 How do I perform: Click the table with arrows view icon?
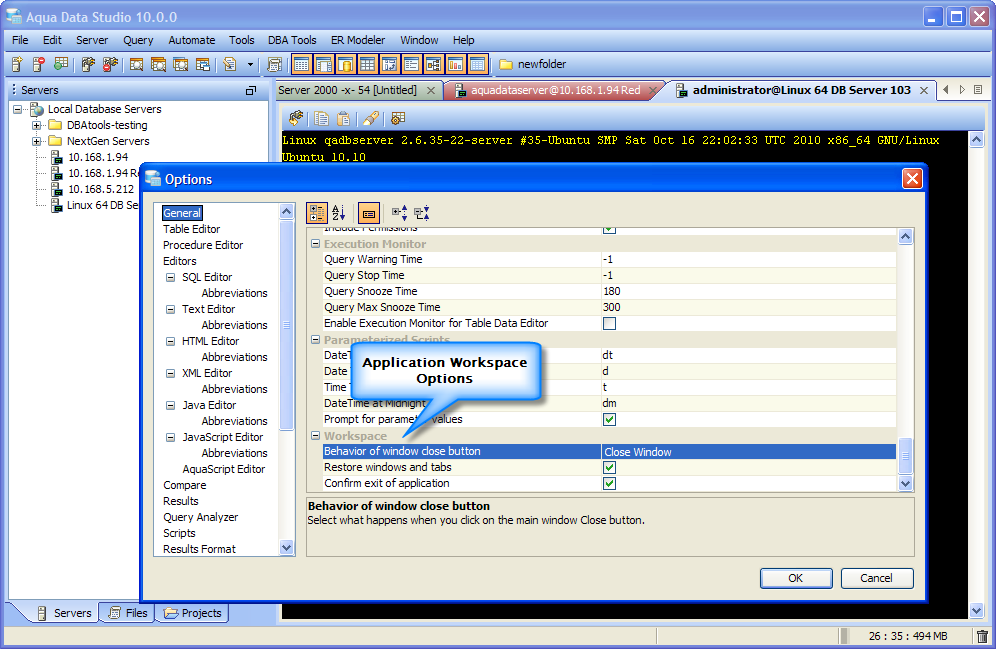click(389, 64)
